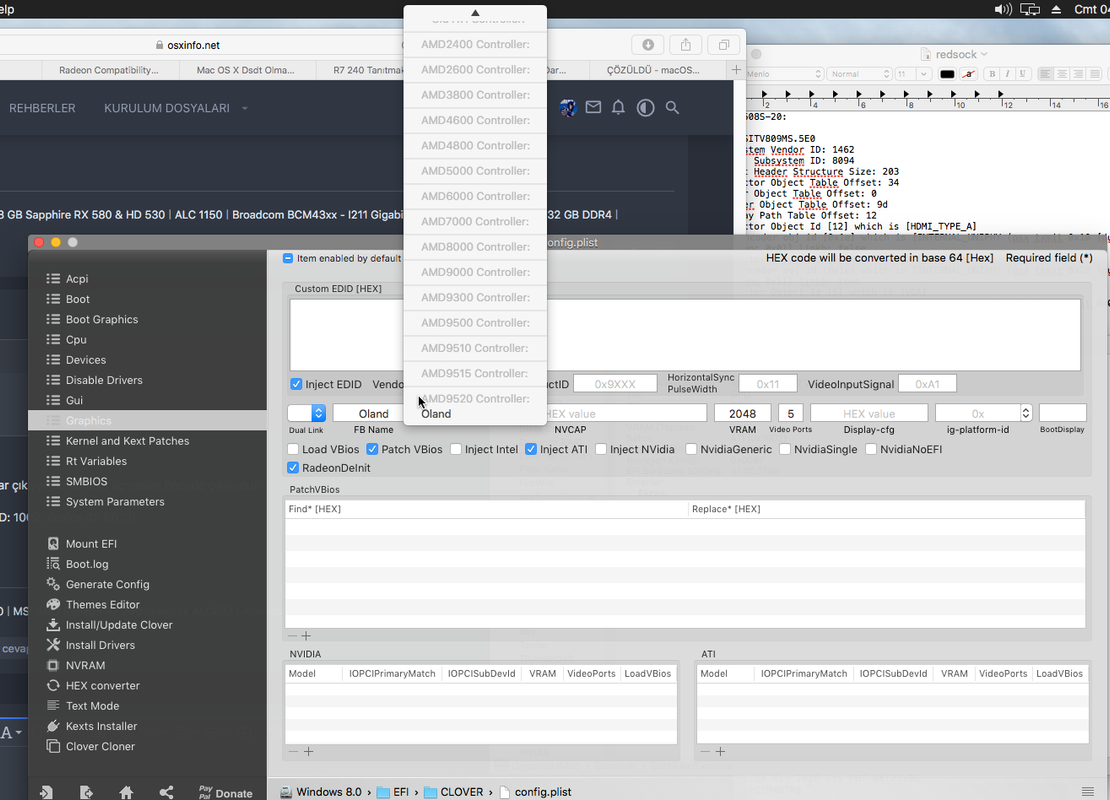Add row to ATI table
The height and width of the screenshot is (800, 1110).
click(x=721, y=752)
